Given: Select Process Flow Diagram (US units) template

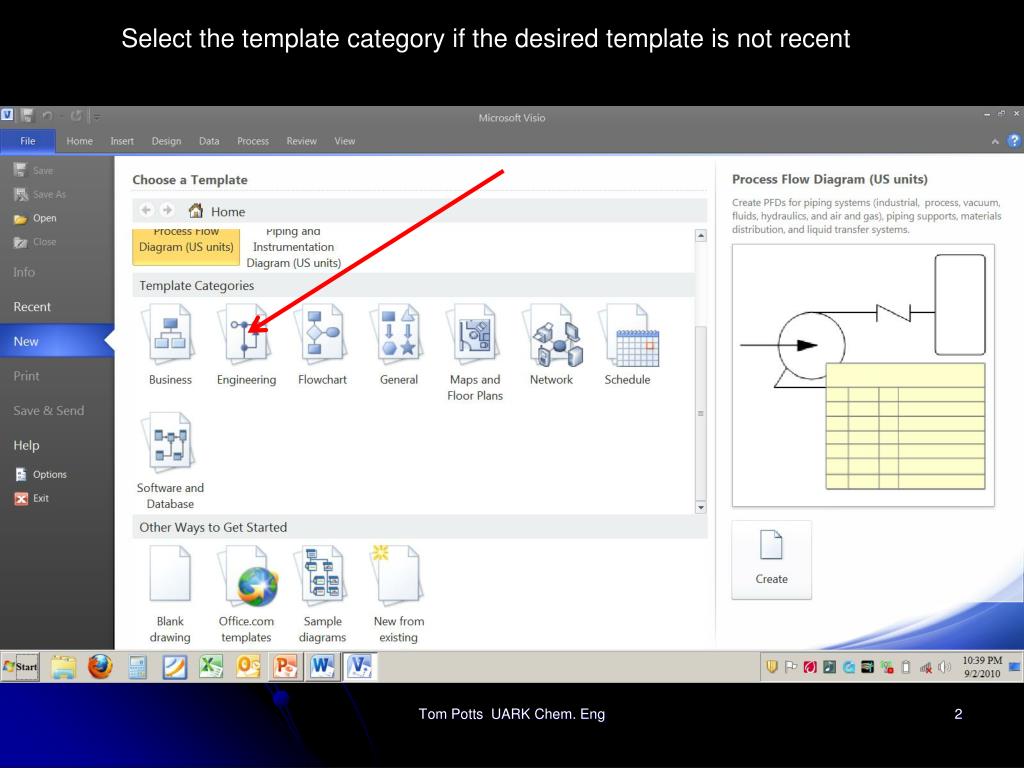Looking at the screenshot, I should pyautogui.click(x=186, y=246).
